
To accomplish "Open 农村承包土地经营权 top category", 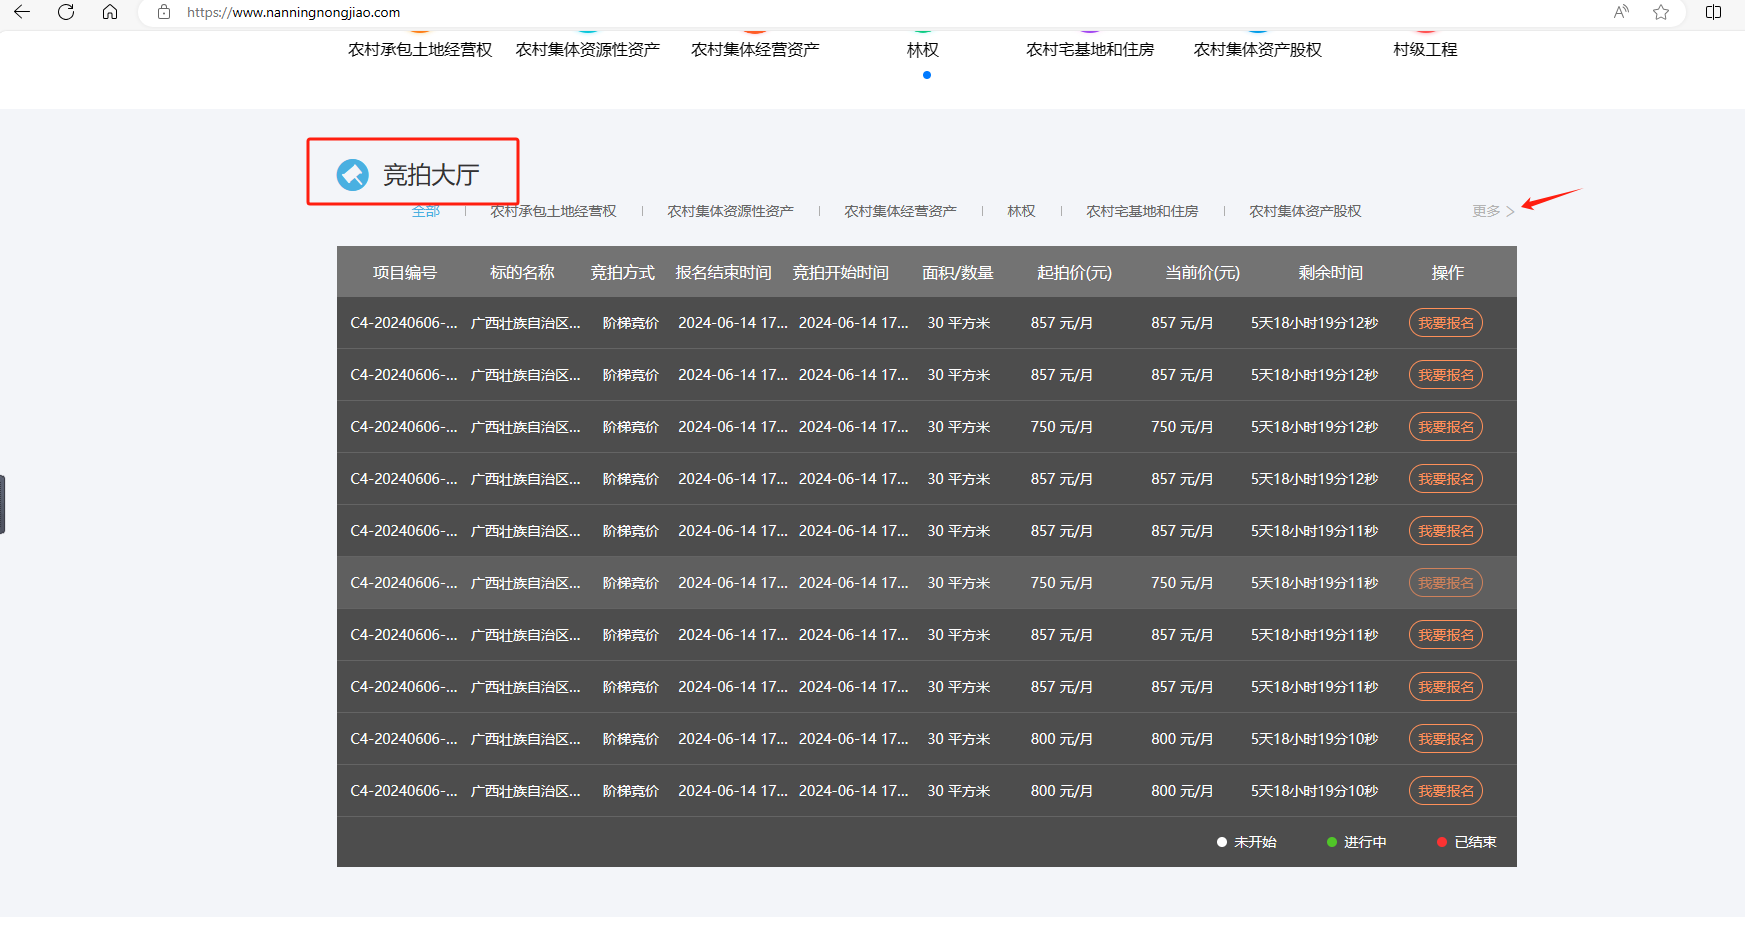I will click(x=420, y=49).
